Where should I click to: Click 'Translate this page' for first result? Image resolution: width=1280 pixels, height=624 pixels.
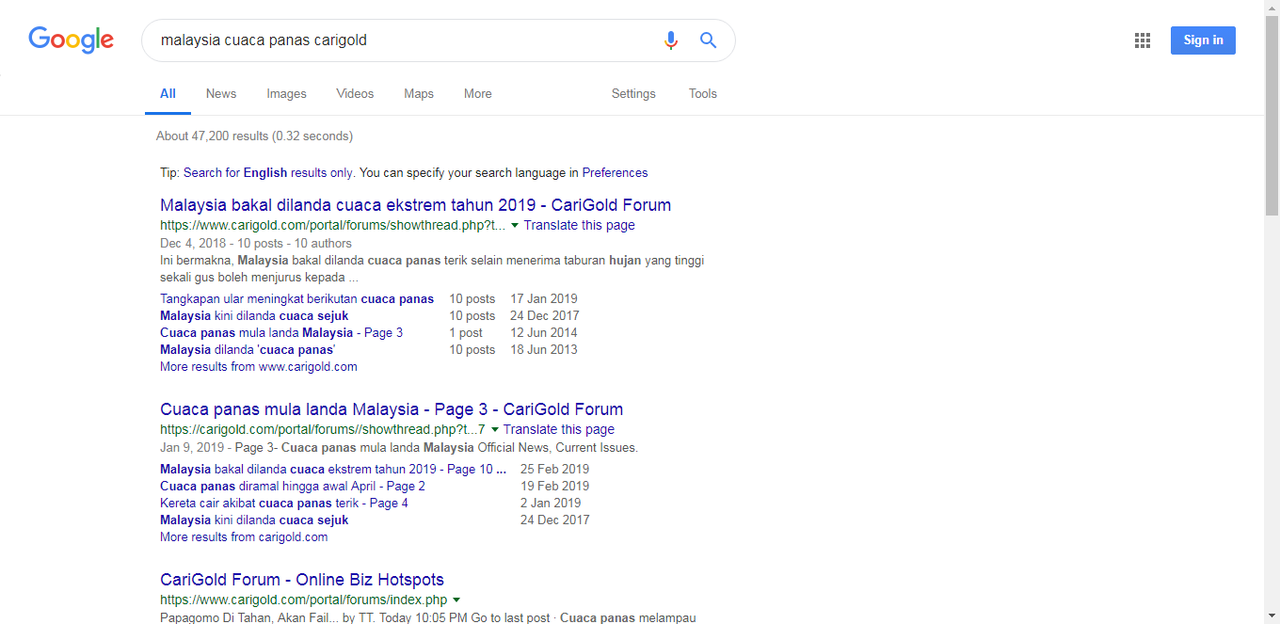pyautogui.click(x=579, y=225)
